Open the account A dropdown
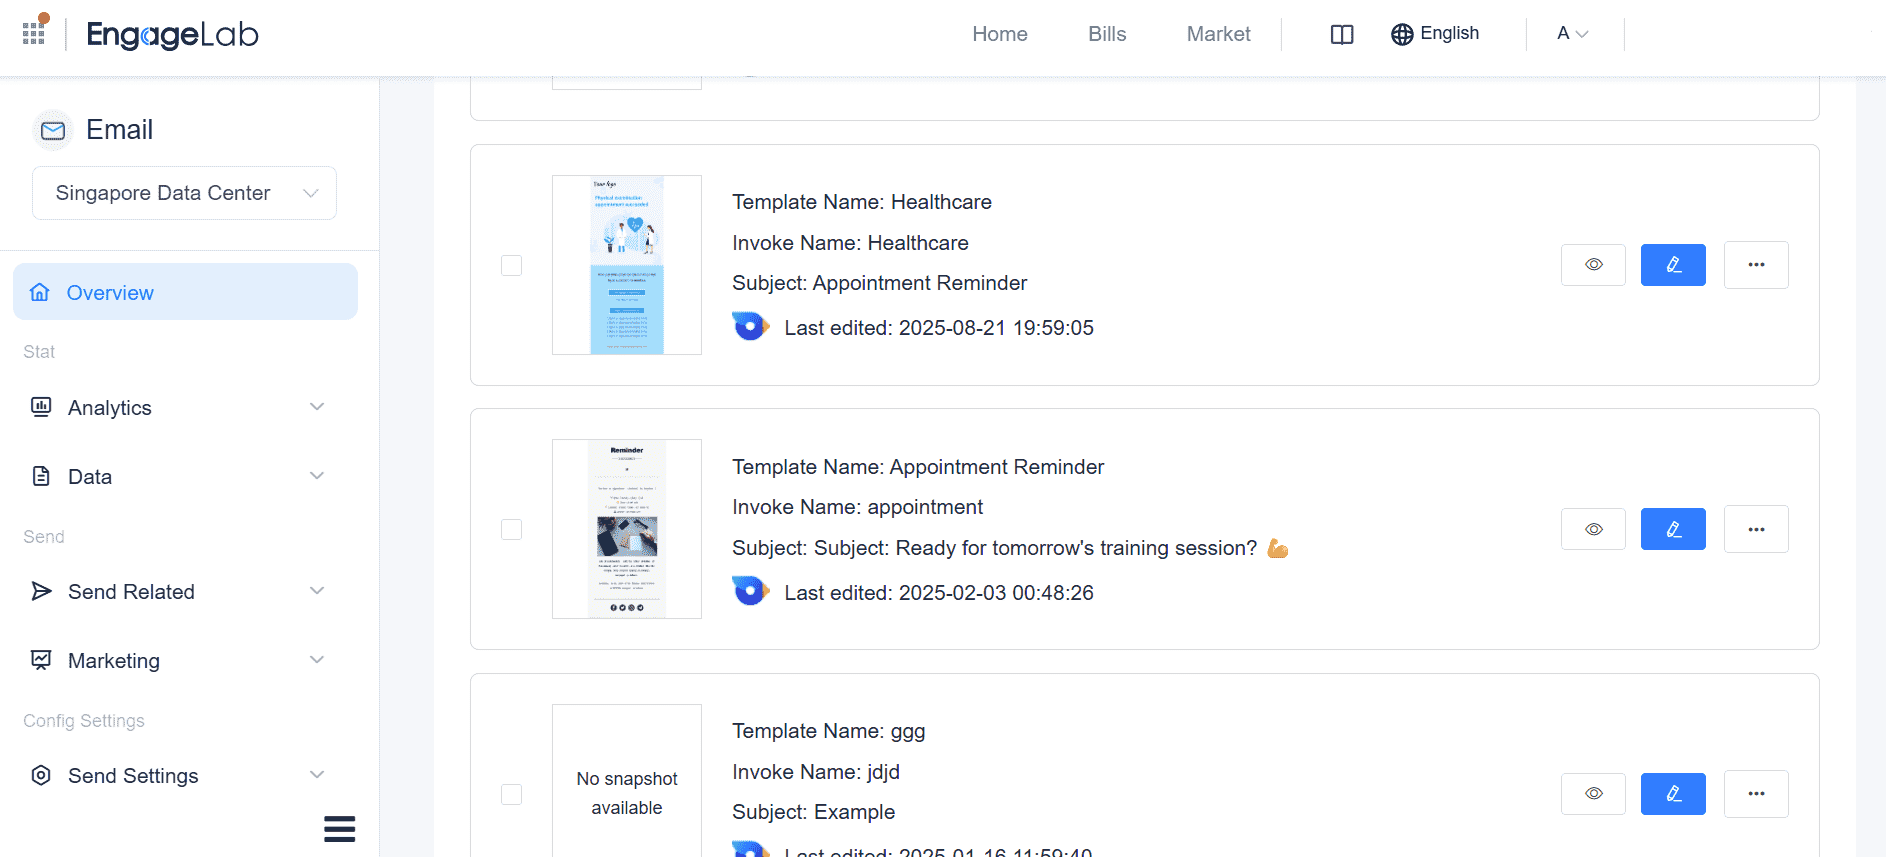Screen dimensions: 1886x857 [1572, 34]
